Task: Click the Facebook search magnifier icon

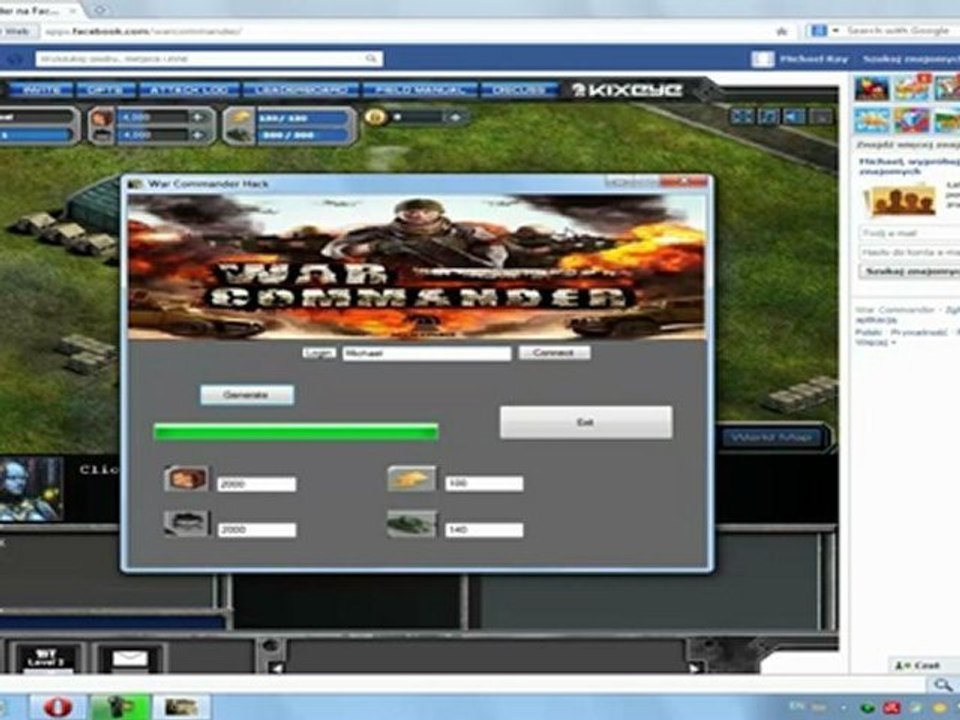Action: click(371, 59)
